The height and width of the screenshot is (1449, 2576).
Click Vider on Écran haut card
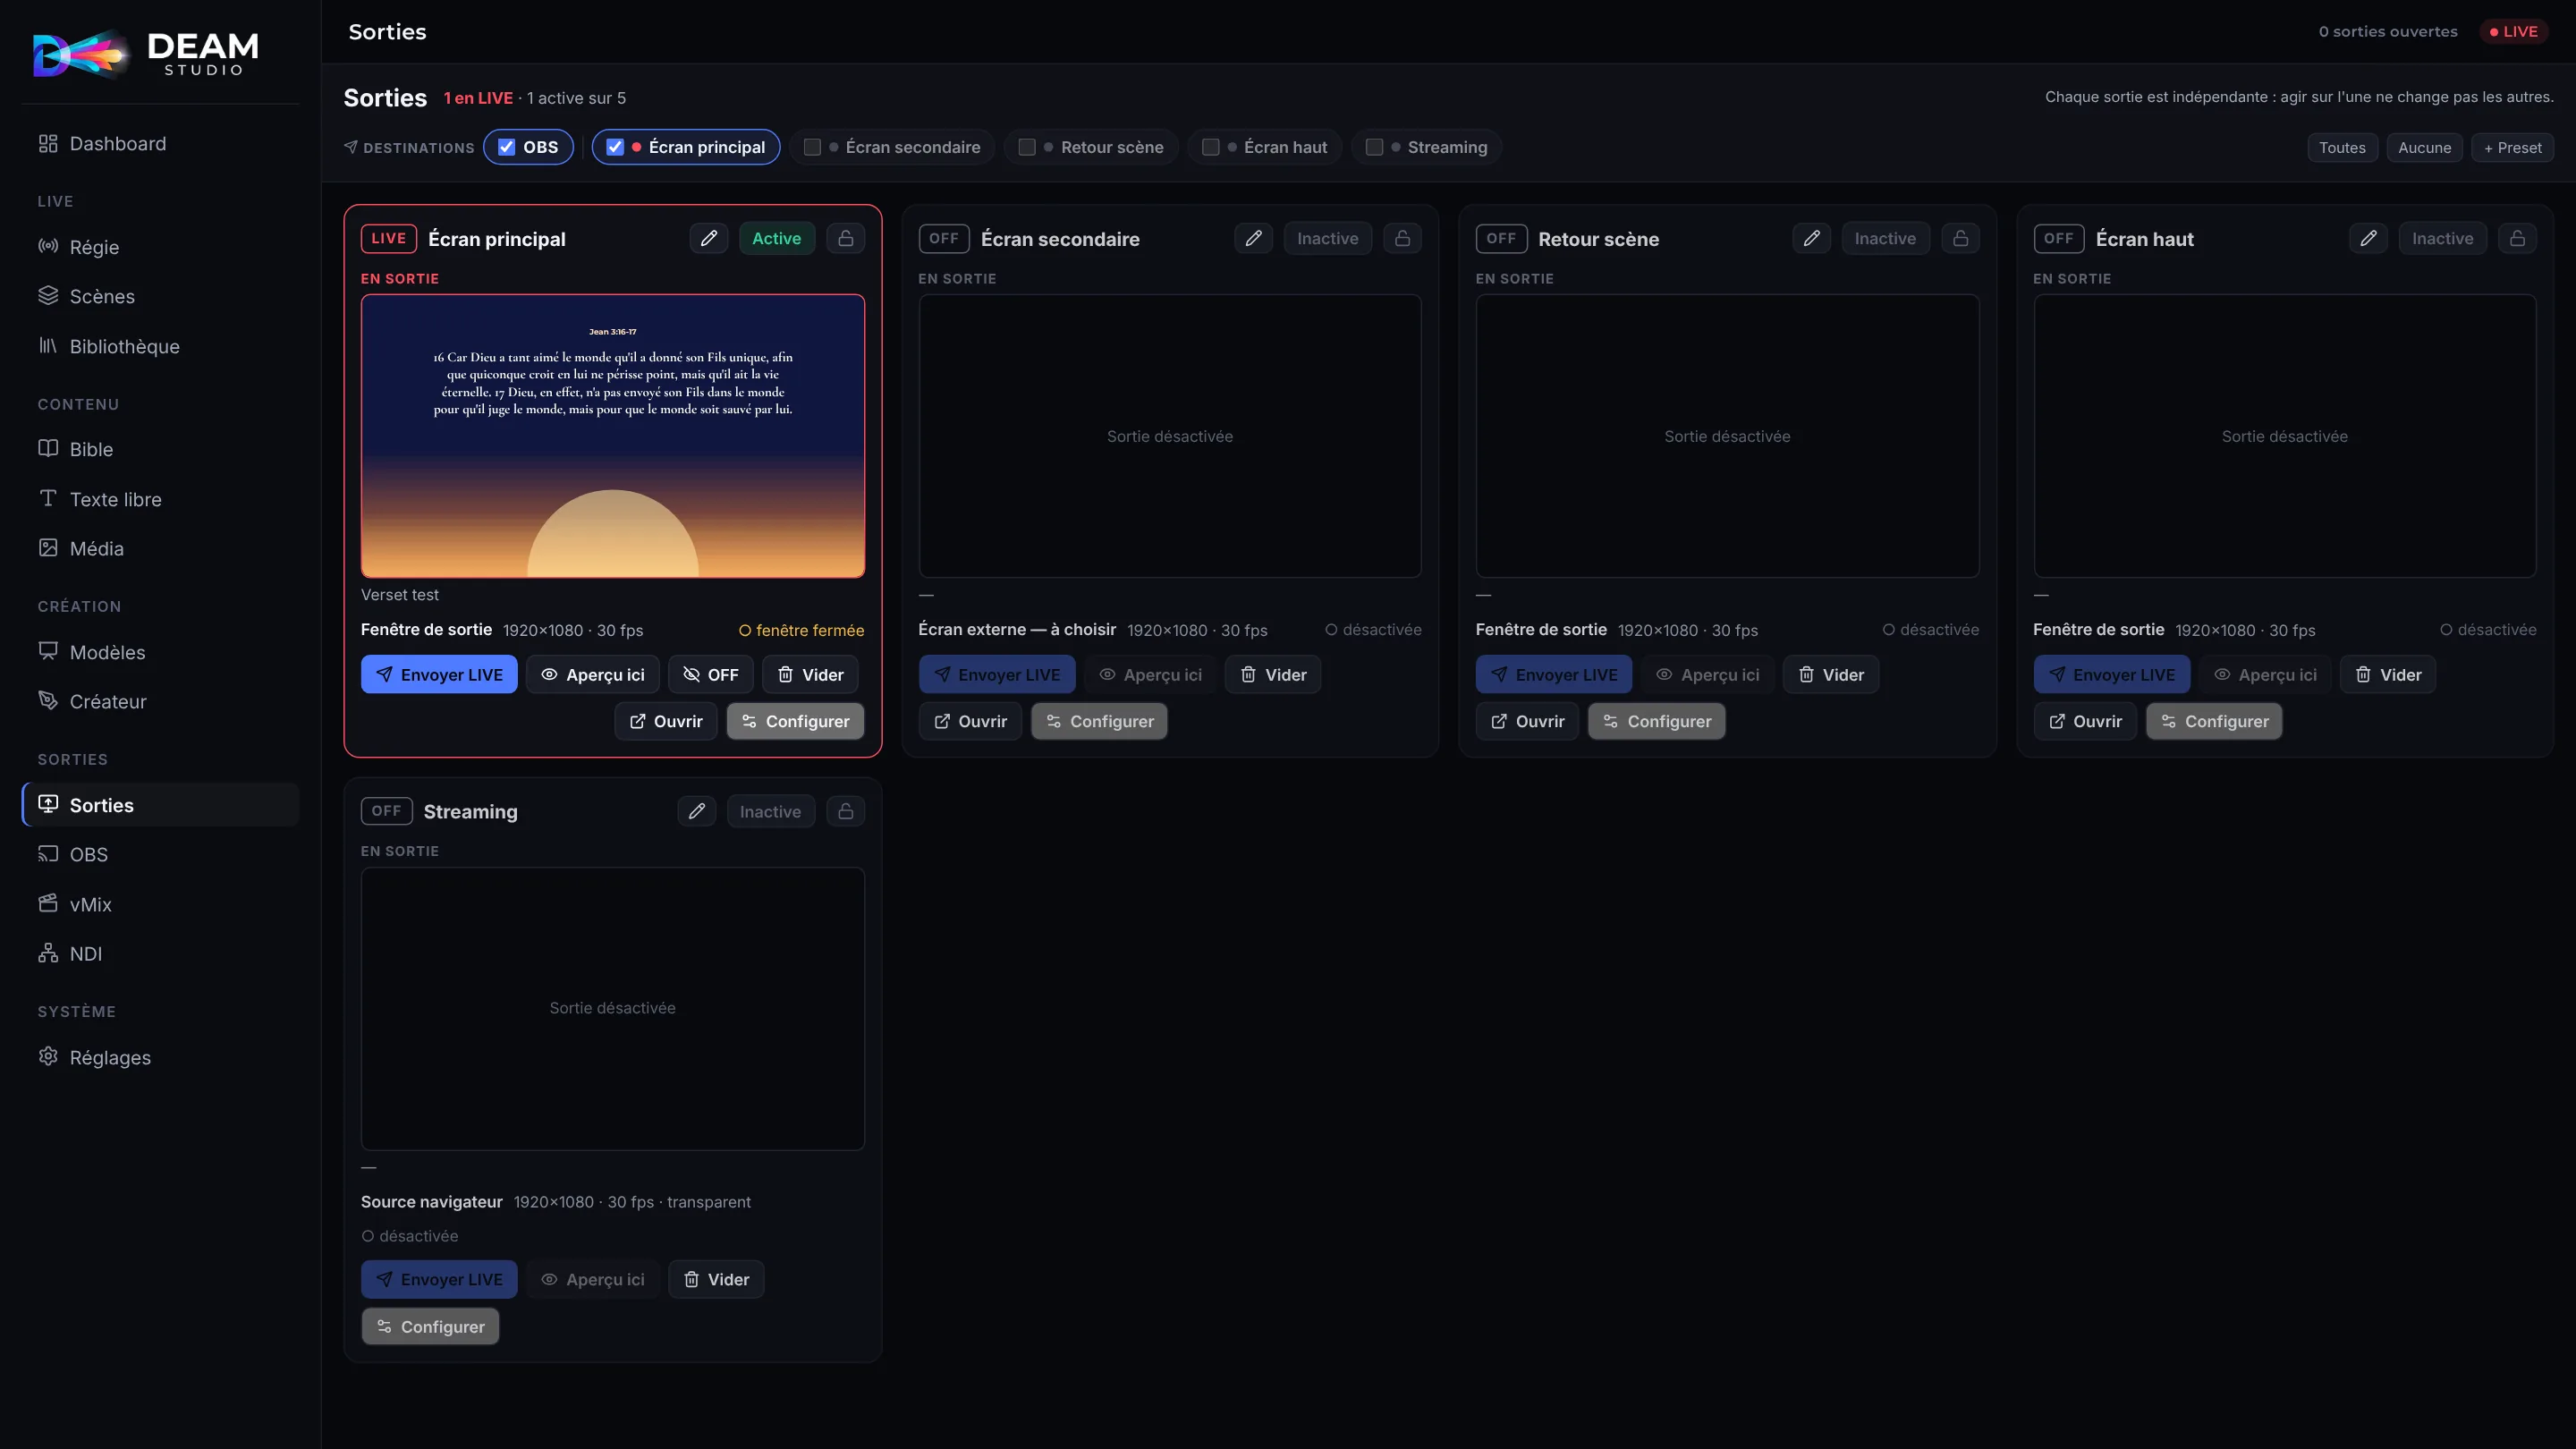(2388, 674)
